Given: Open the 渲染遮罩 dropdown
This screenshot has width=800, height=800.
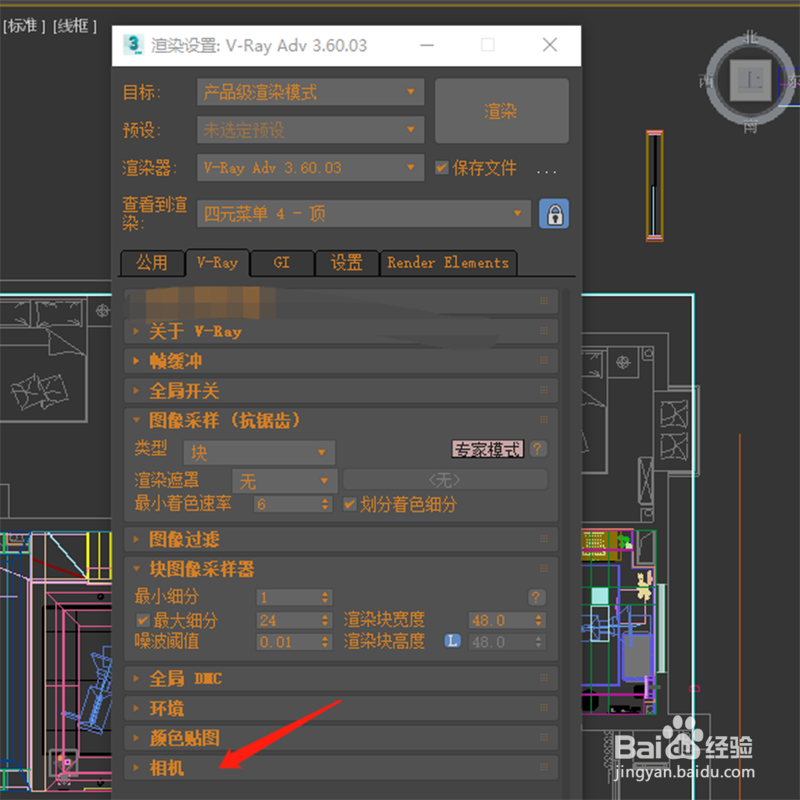Looking at the screenshot, I should pyautogui.click(x=285, y=481).
